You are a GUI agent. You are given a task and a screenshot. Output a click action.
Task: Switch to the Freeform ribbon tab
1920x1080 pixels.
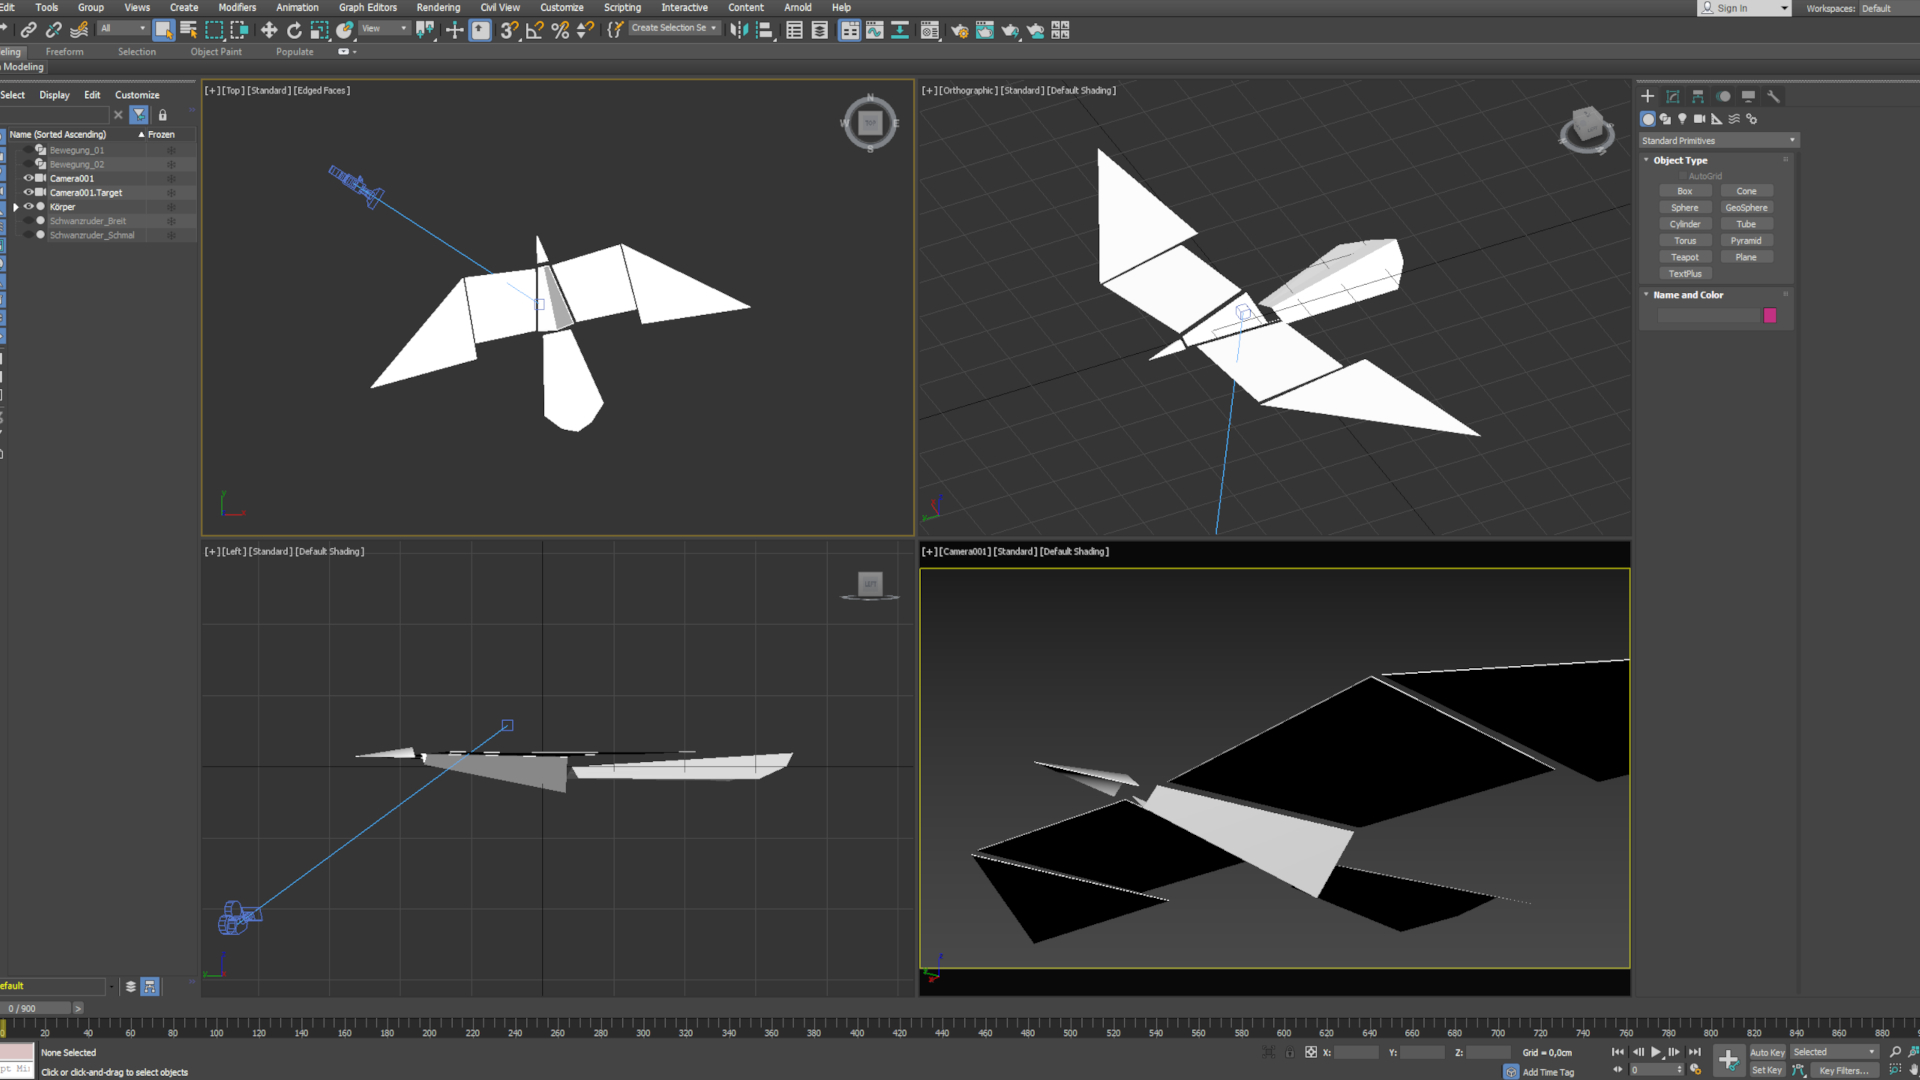point(64,52)
